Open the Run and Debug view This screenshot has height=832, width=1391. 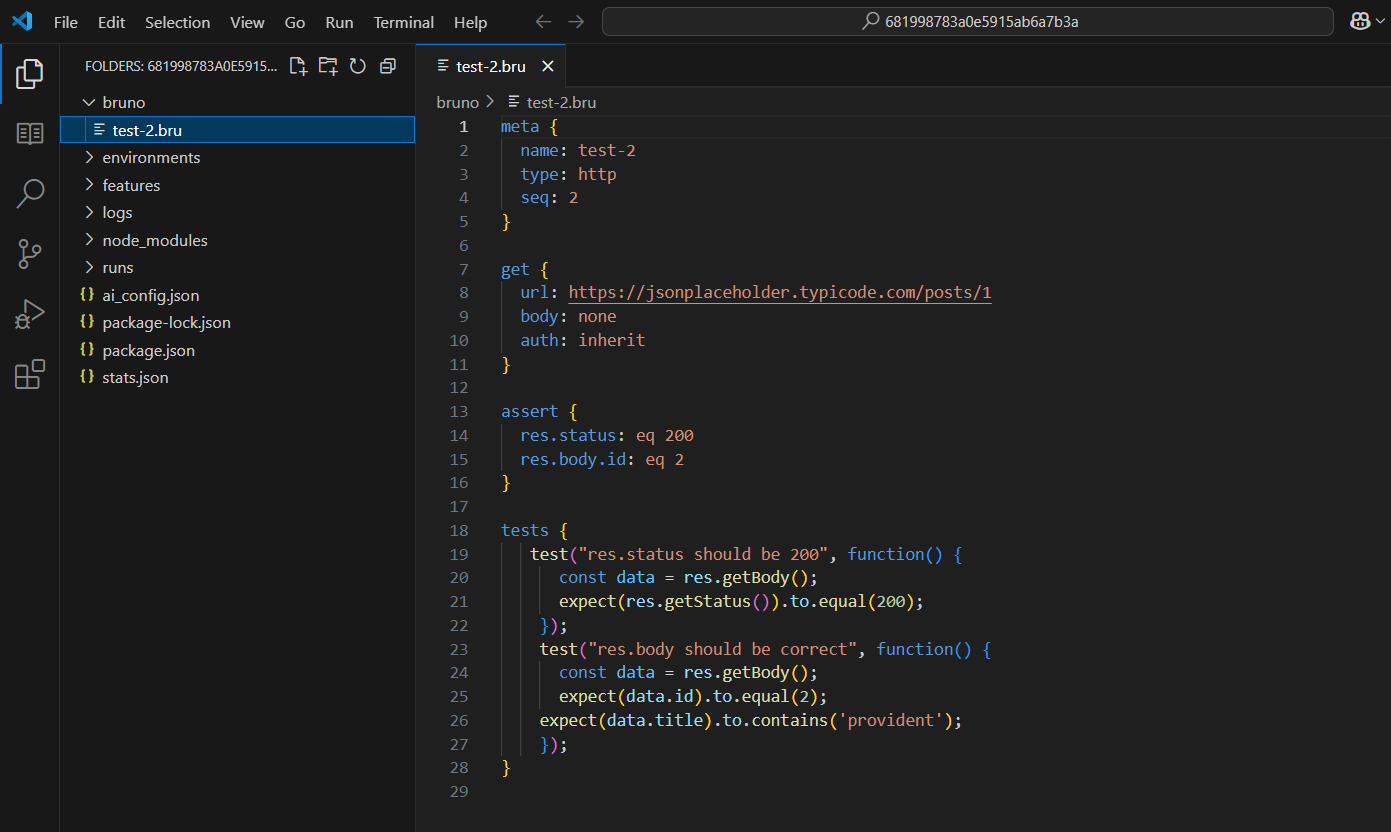(x=30, y=314)
